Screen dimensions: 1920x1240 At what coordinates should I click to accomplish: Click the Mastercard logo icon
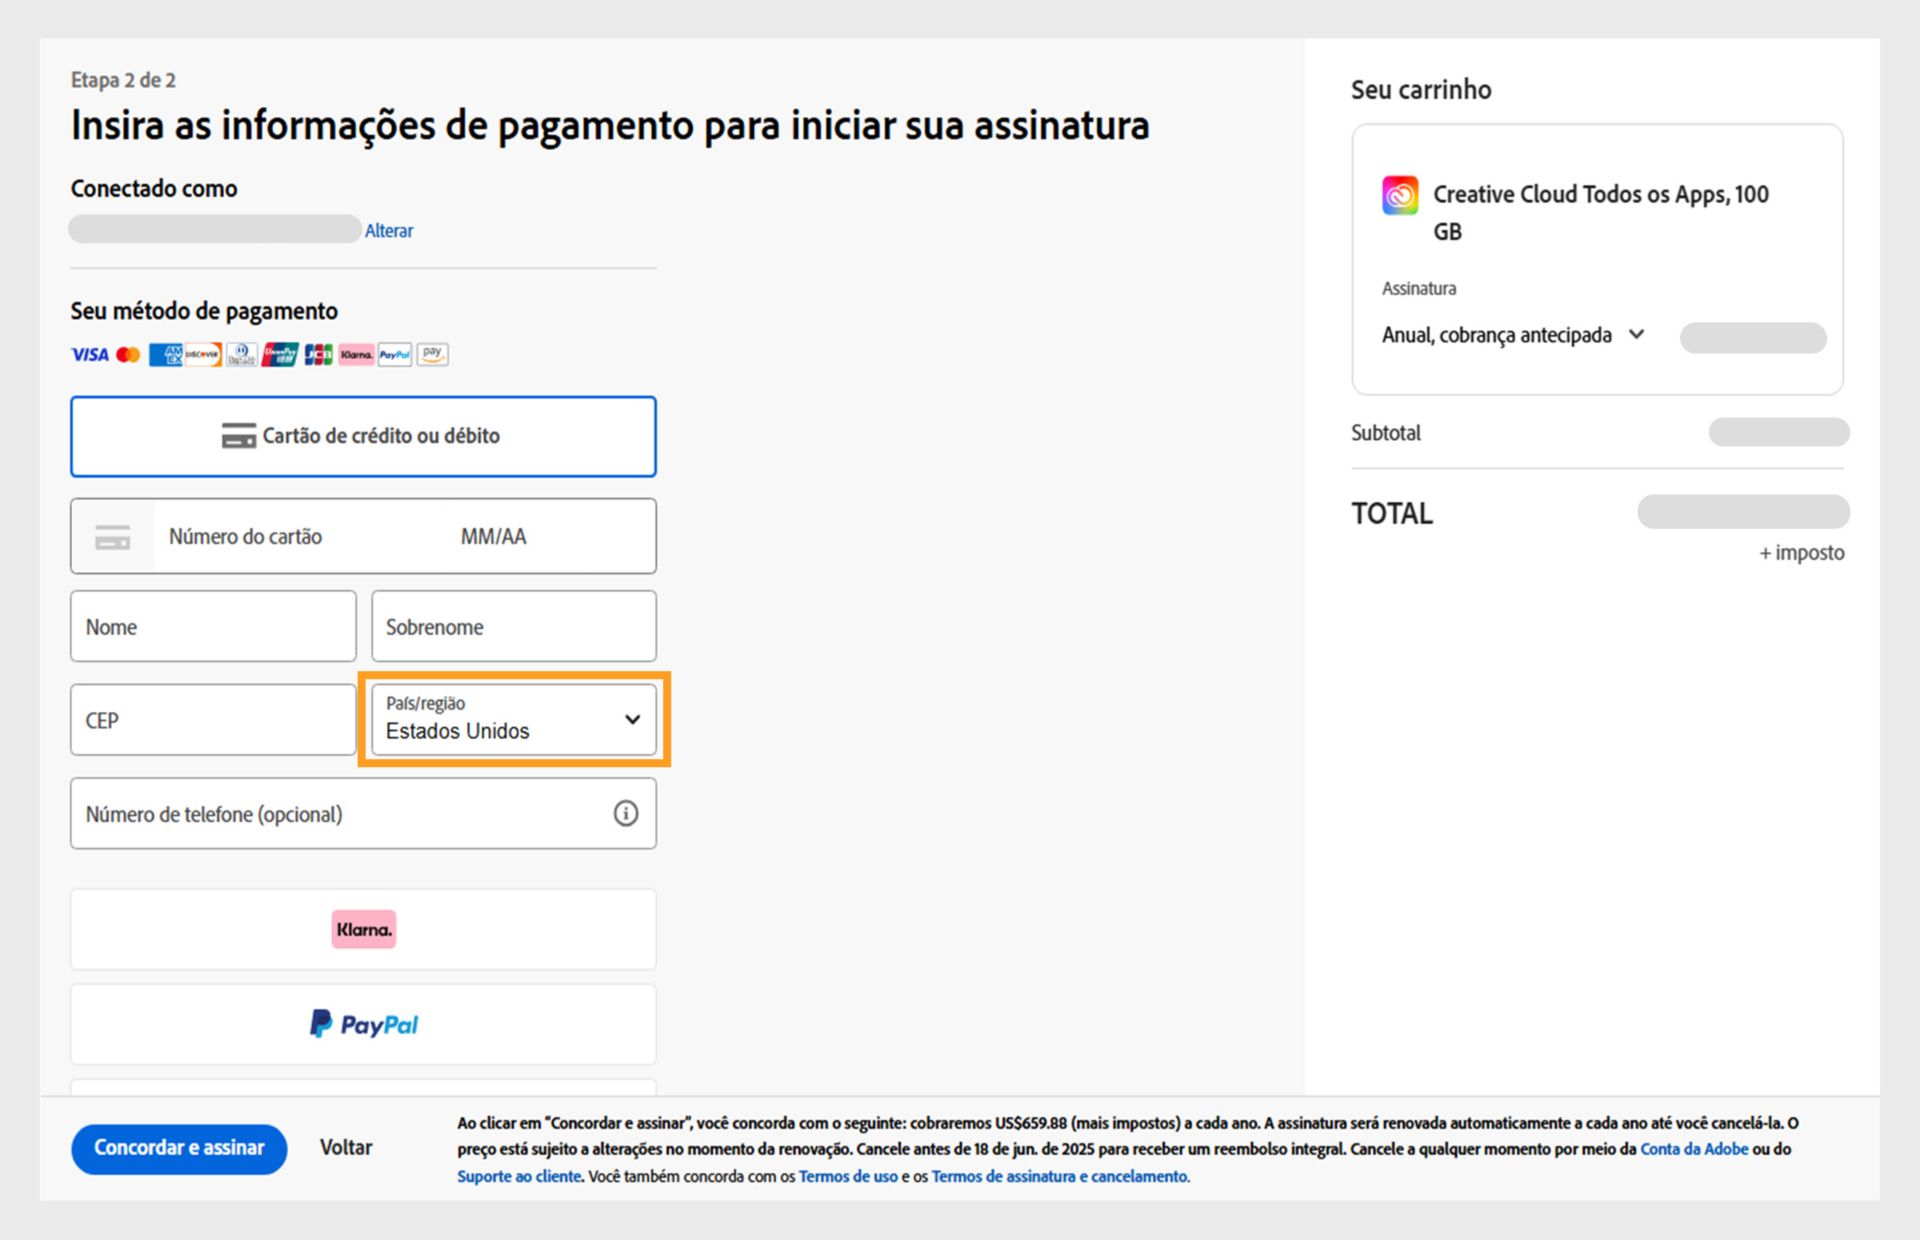128,355
